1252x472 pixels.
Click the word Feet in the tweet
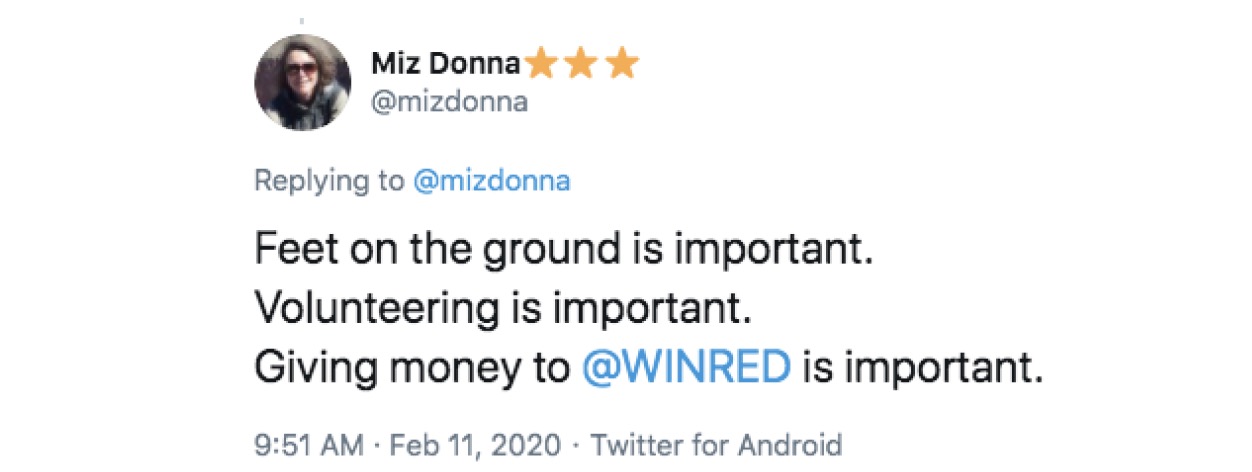290,250
